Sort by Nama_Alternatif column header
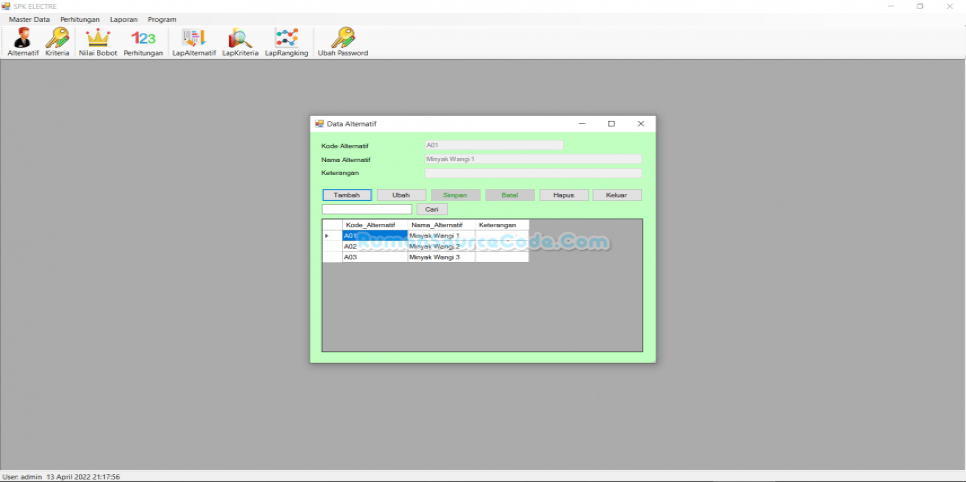966x482 pixels. point(441,225)
